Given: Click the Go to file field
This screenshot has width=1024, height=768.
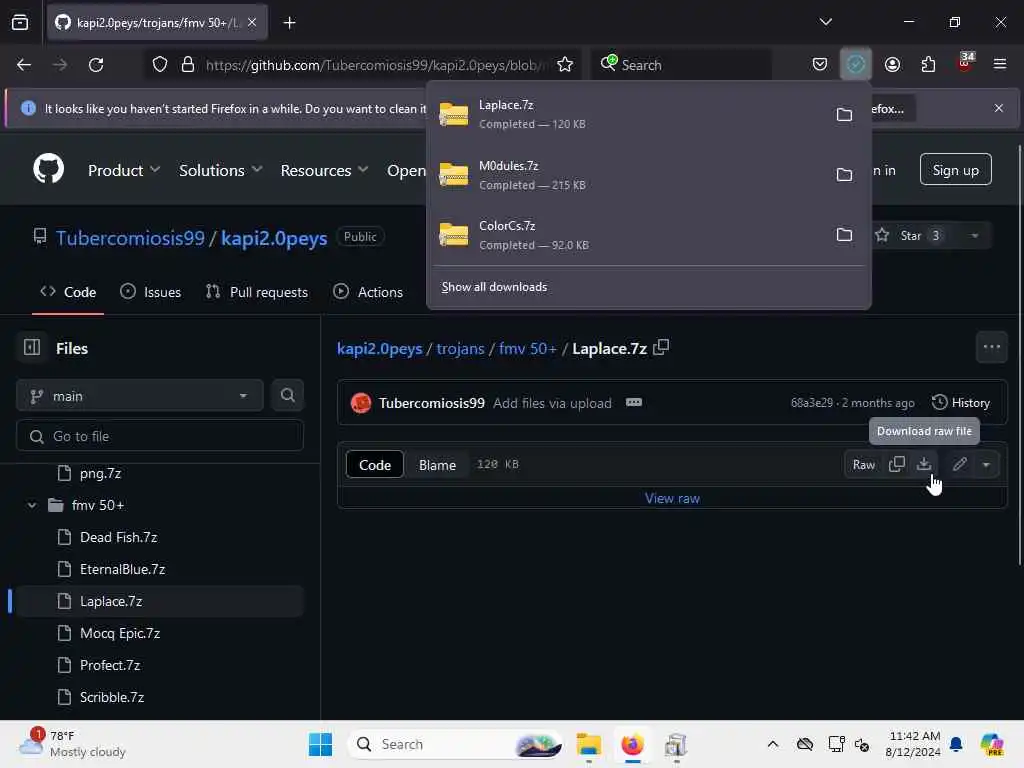Looking at the screenshot, I should [159, 436].
